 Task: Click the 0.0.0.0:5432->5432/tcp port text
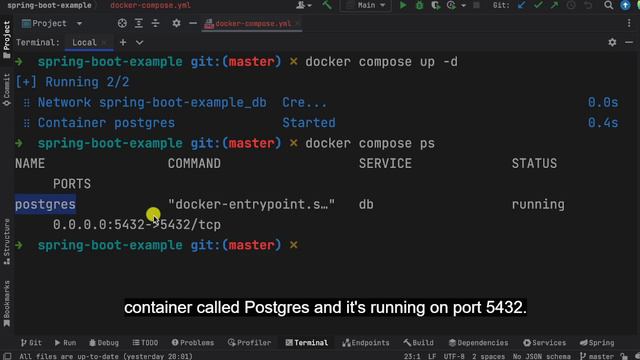coord(137,224)
